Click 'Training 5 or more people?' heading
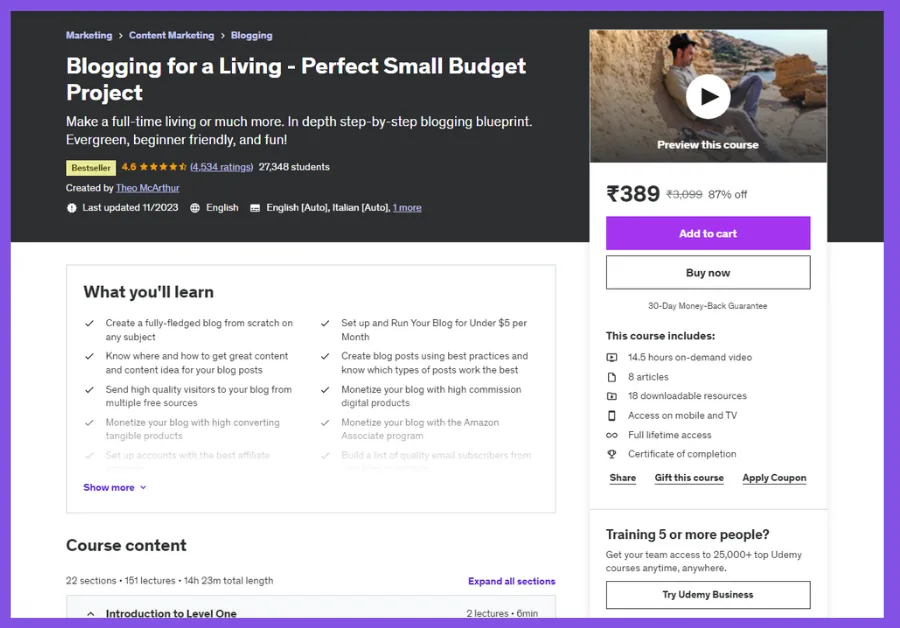 pos(687,535)
